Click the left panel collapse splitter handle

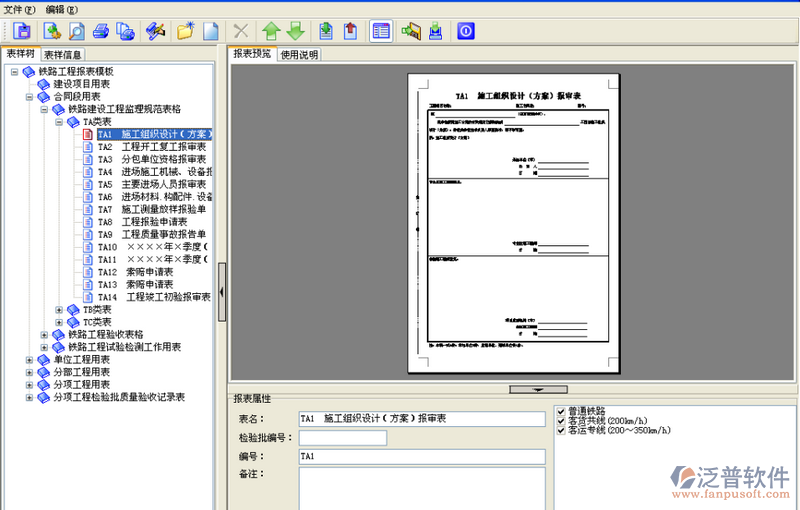pyautogui.click(x=221, y=290)
